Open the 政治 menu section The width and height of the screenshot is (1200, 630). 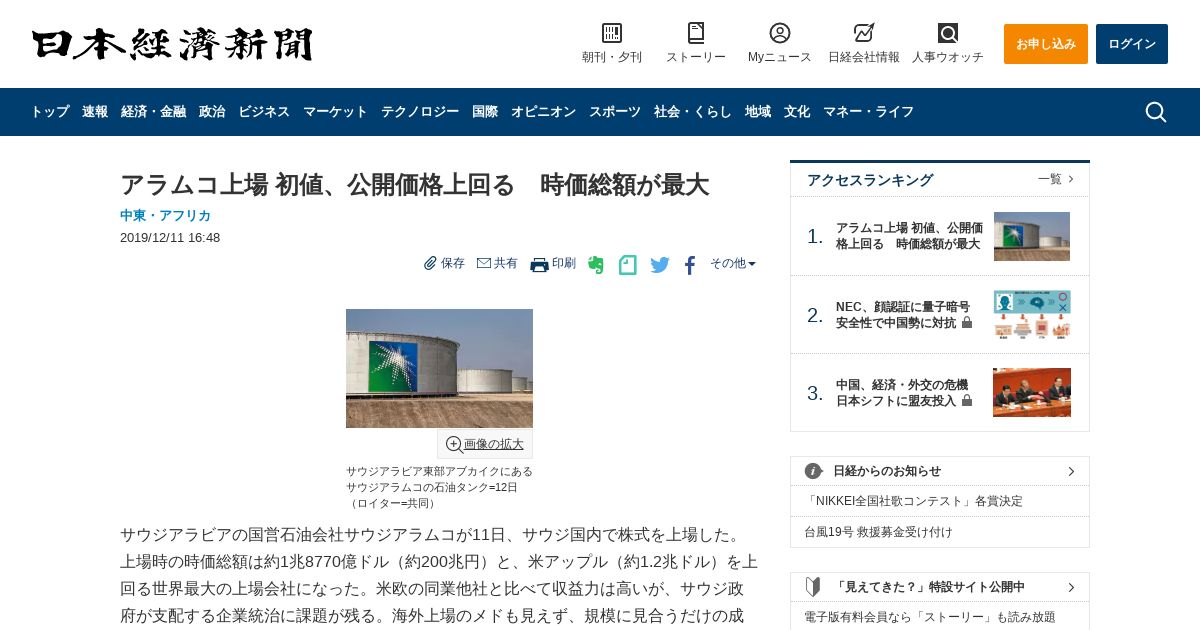click(x=212, y=112)
